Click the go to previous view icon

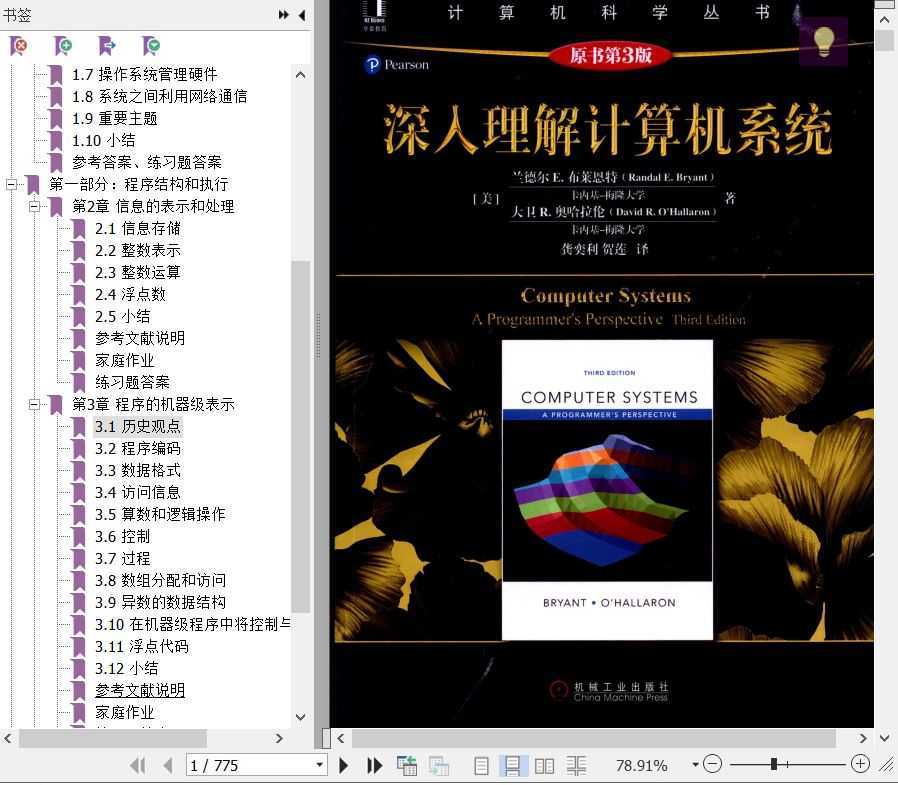pyautogui.click(x=407, y=766)
